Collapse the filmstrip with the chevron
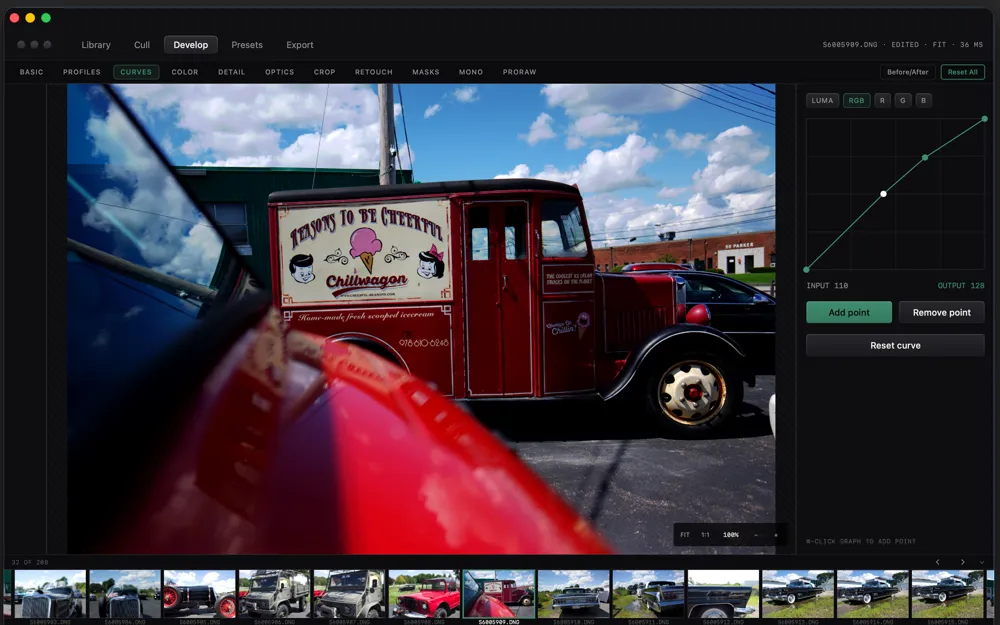This screenshot has height=625, width=1000. [982, 562]
